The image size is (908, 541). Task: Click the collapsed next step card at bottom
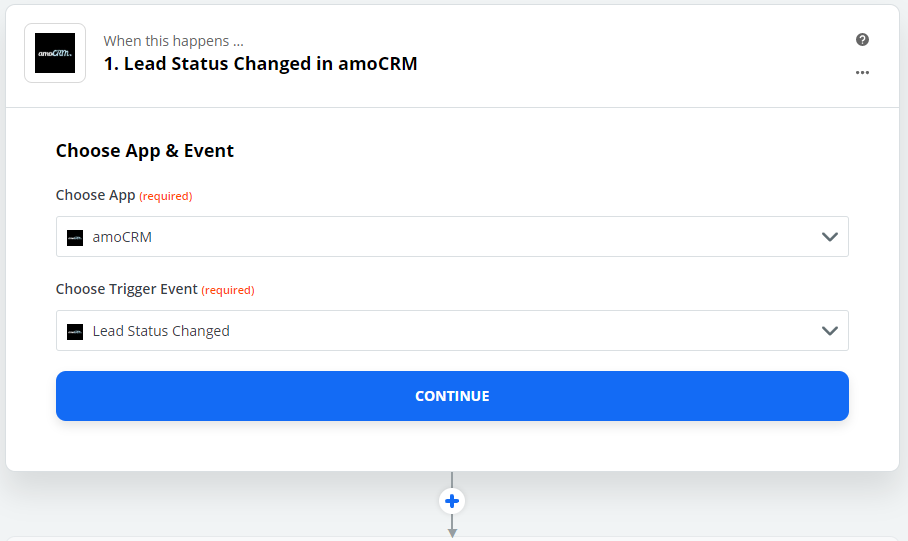pos(452,539)
